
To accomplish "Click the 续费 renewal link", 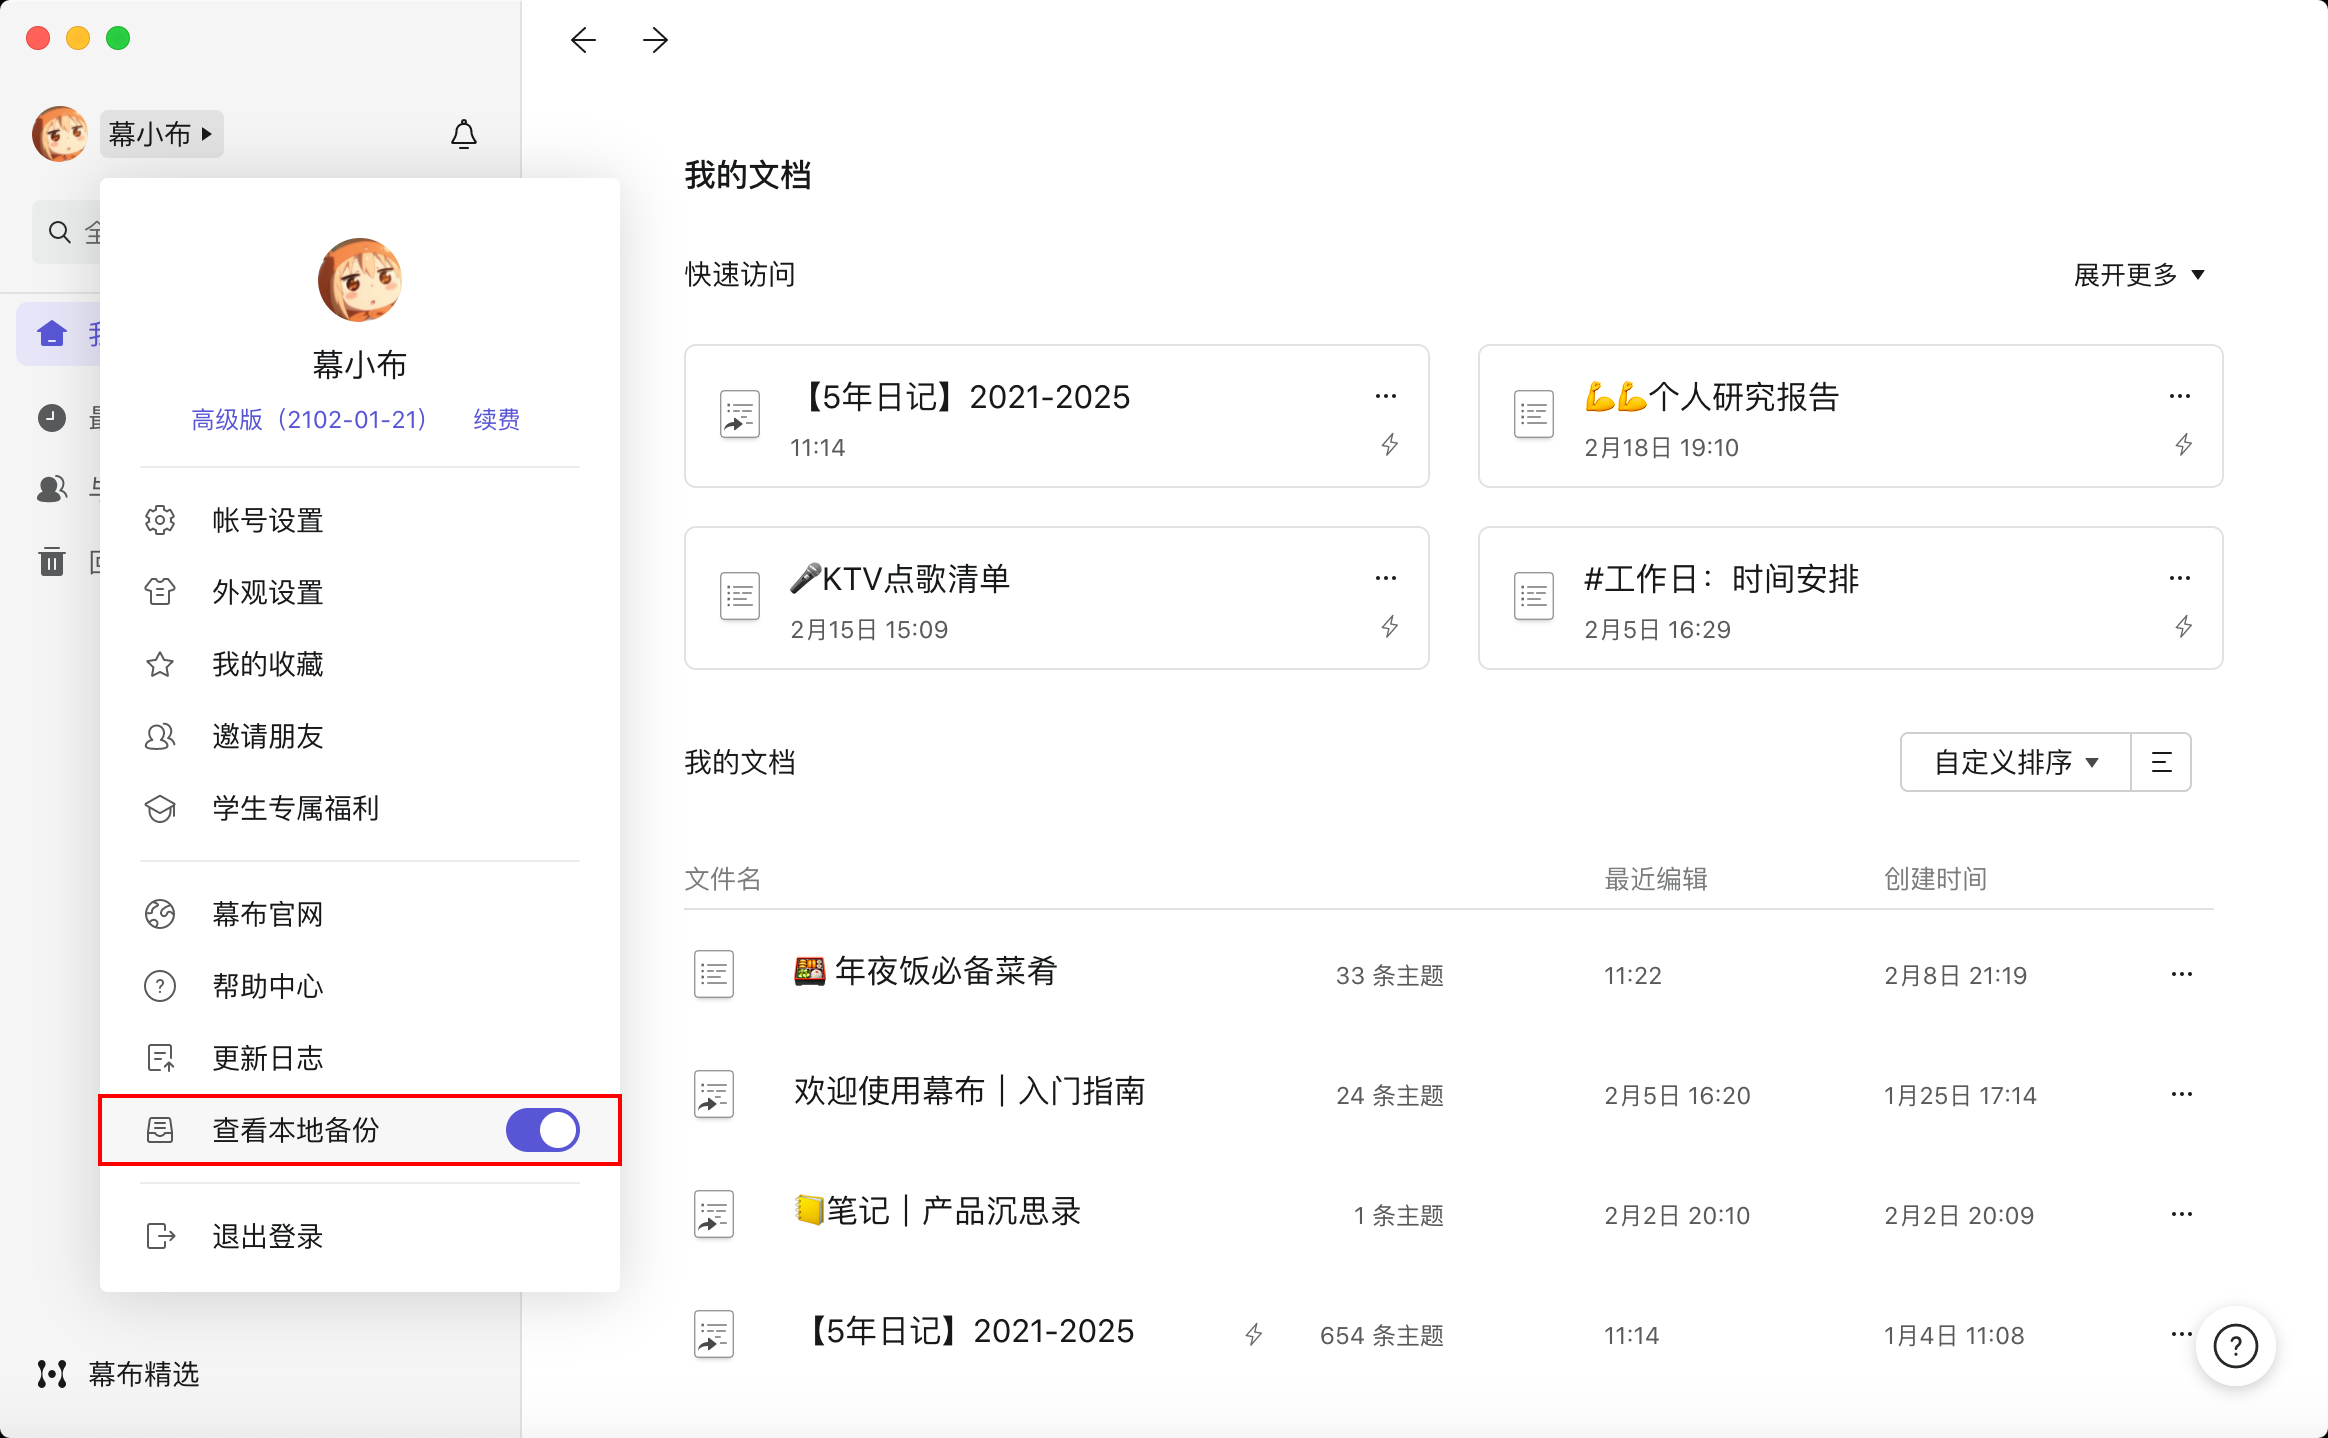I will click(x=497, y=419).
